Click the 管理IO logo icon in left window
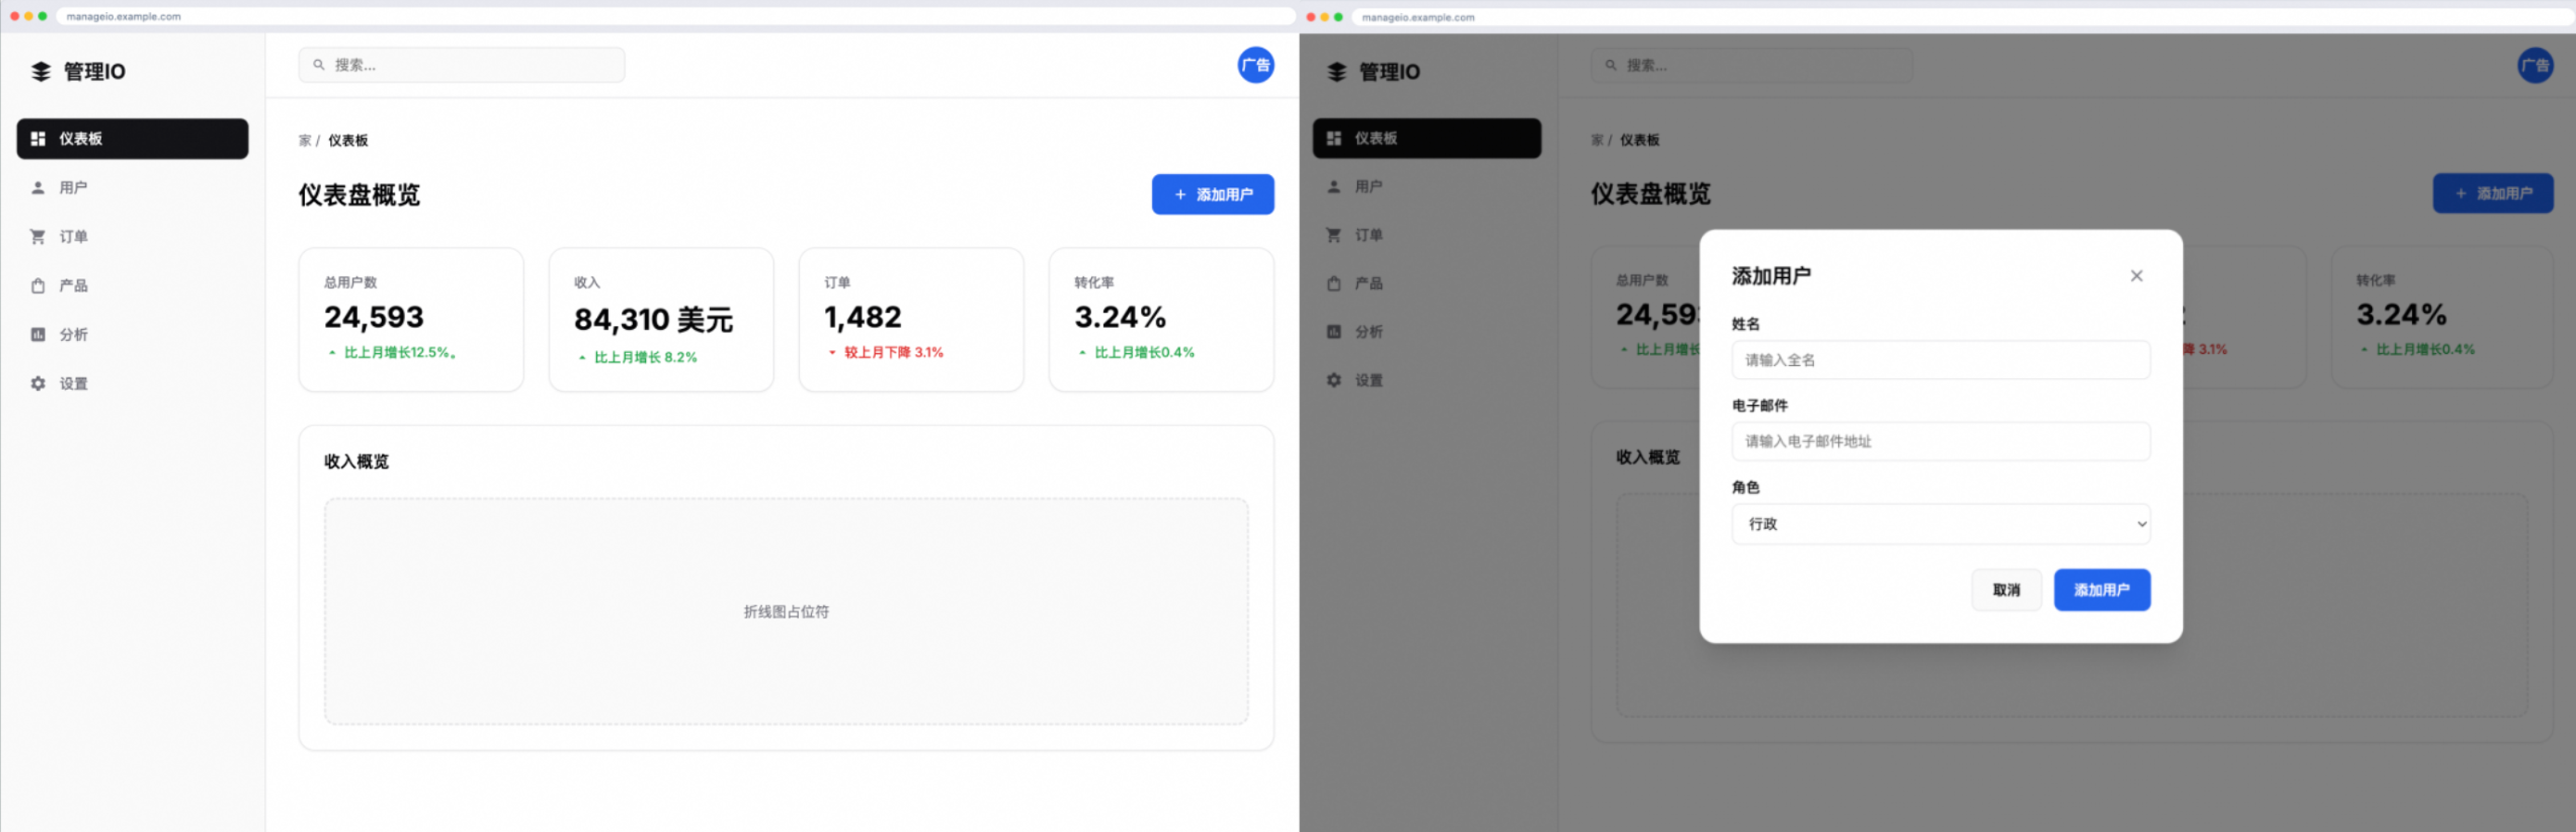The image size is (2576, 832). tap(41, 71)
